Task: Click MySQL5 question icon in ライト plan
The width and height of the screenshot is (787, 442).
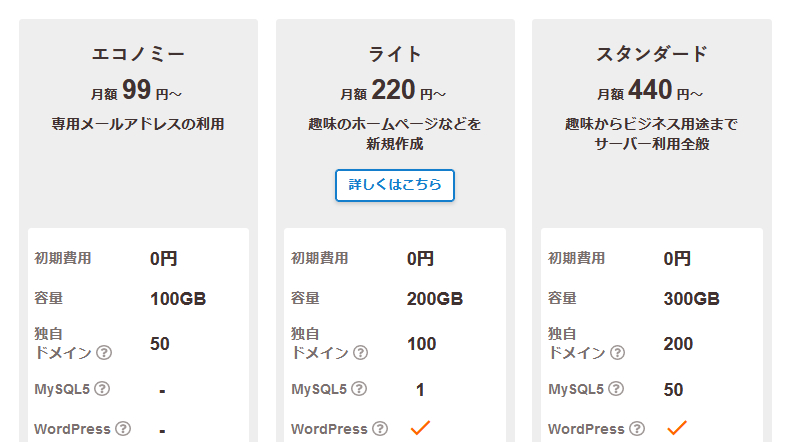Action: click(x=358, y=389)
